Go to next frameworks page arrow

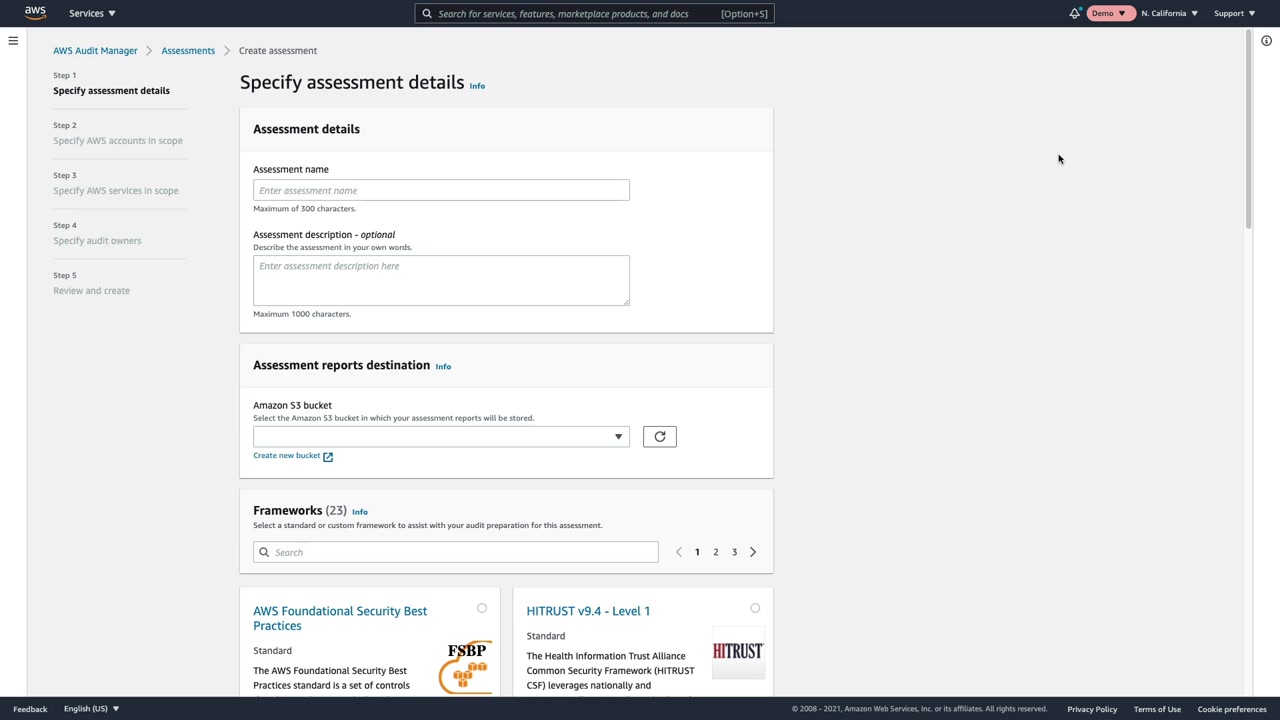pyautogui.click(x=753, y=552)
